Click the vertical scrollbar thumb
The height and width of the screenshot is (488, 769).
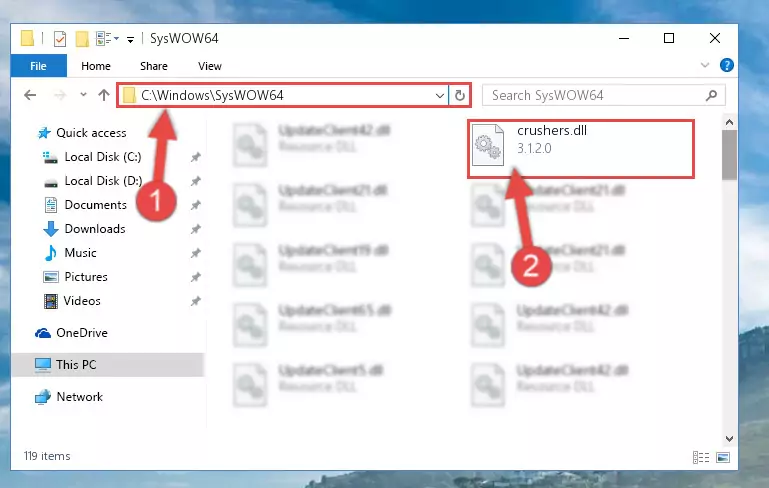[x=729, y=155]
